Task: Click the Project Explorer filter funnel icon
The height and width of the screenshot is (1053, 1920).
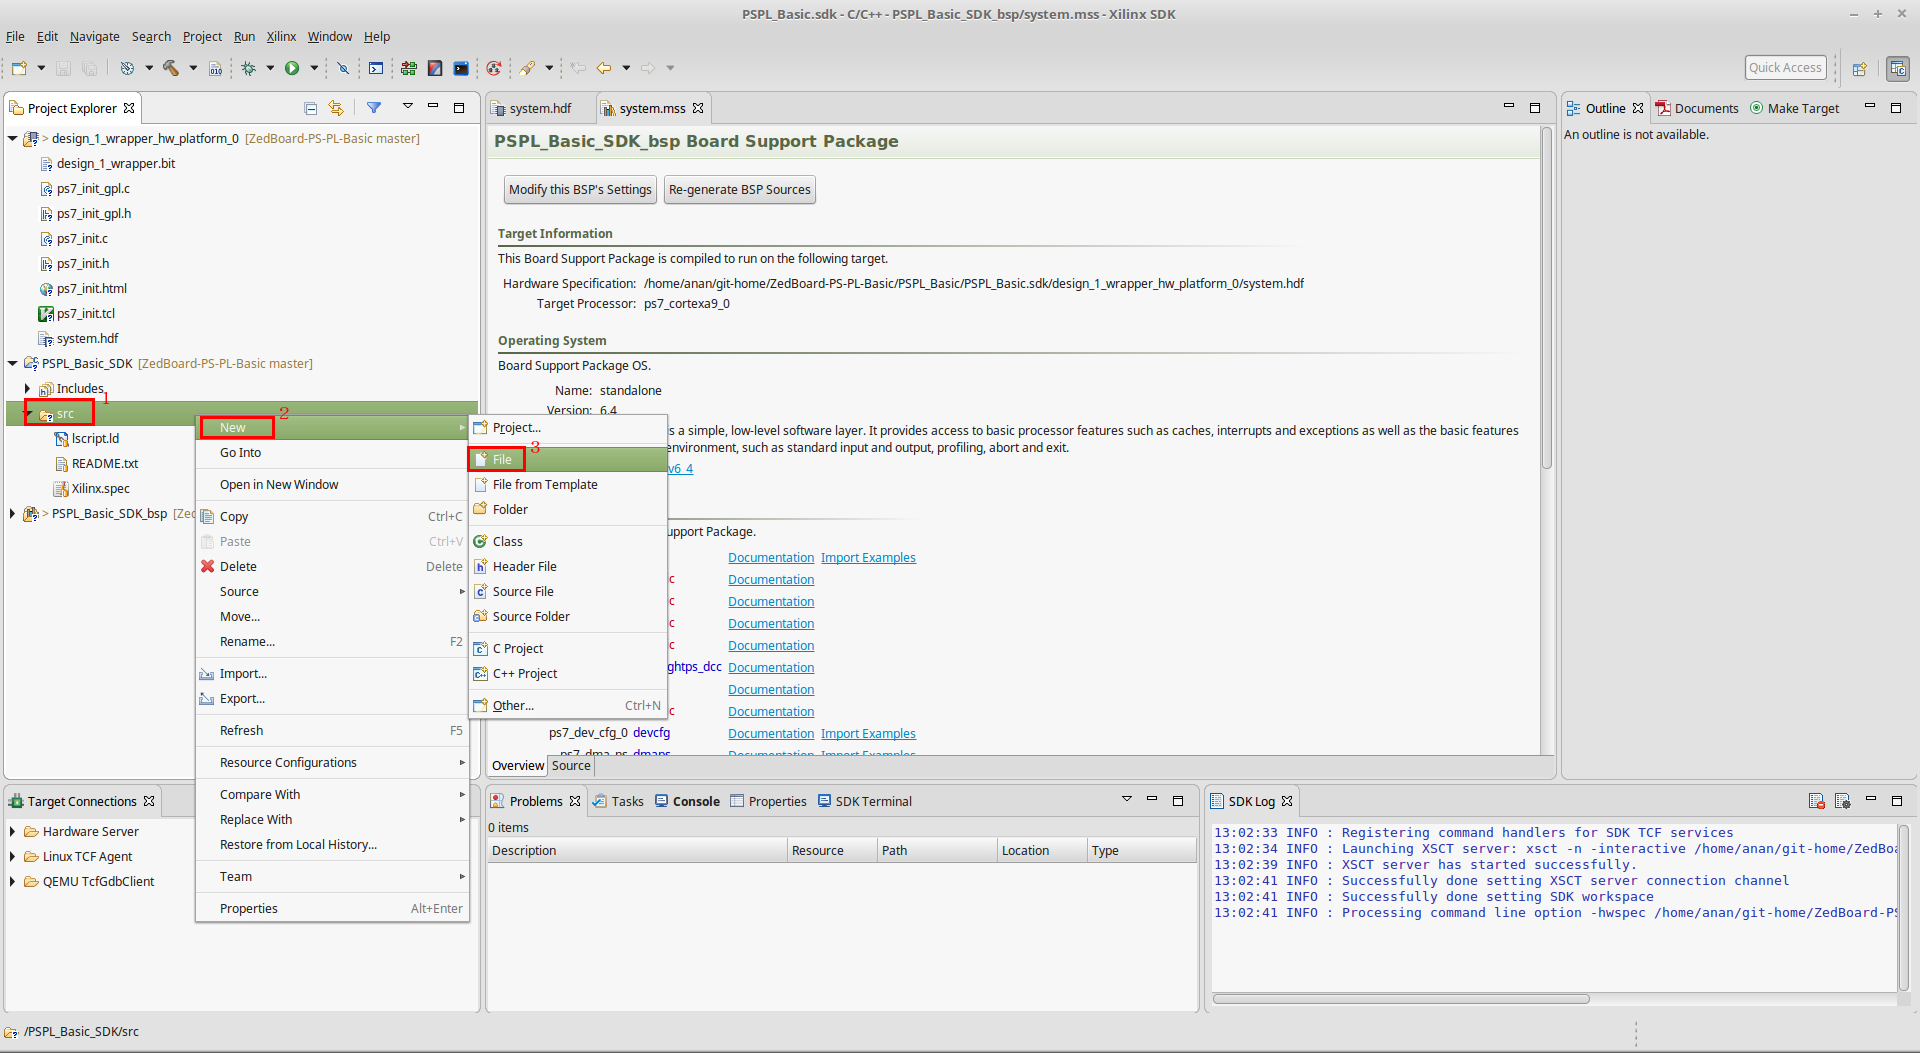Action: (374, 108)
